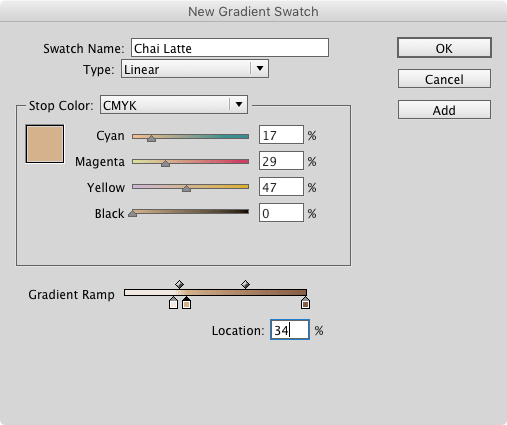The height and width of the screenshot is (425, 507).
Task: Click the second midpoint diamond above ramp
Action: (x=246, y=284)
